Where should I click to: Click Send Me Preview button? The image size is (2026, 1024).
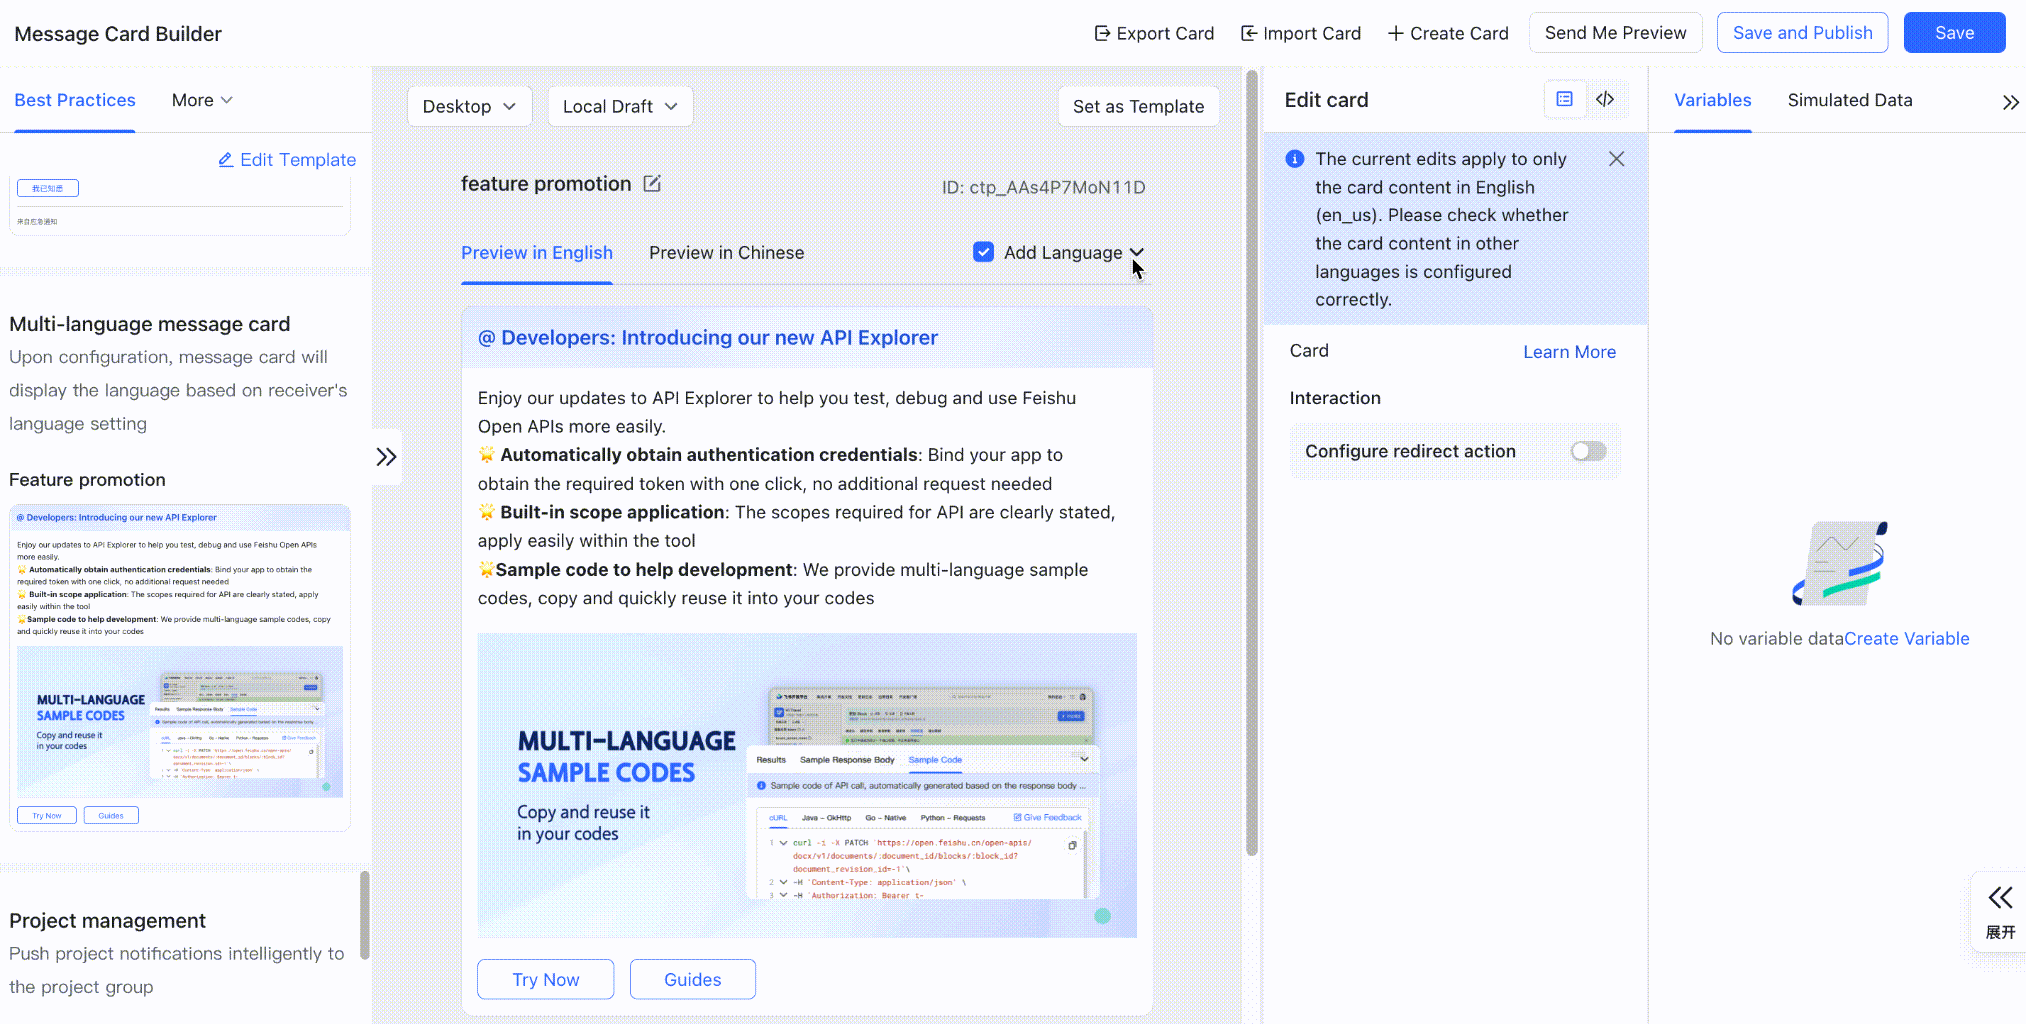click(1616, 33)
